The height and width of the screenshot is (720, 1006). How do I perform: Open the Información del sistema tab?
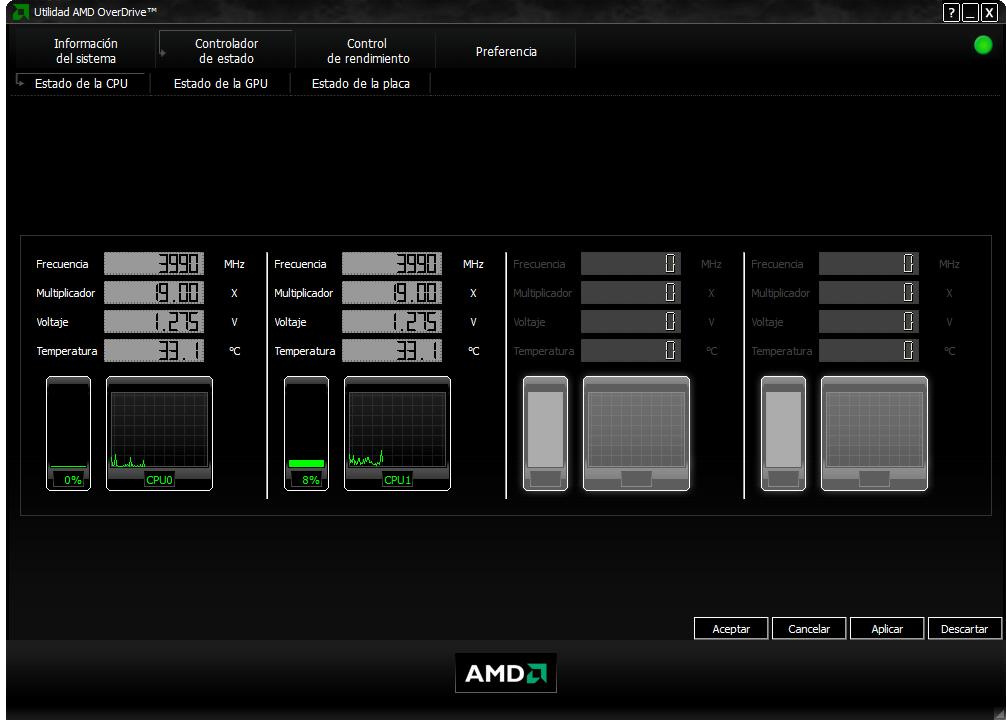point(86,51)
